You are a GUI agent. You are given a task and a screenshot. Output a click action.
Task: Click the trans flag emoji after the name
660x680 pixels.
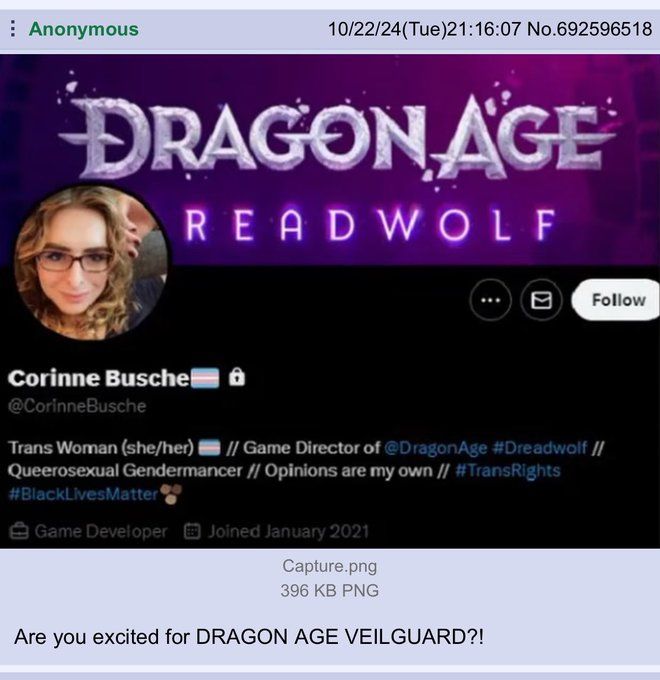[x=205, y=378]
